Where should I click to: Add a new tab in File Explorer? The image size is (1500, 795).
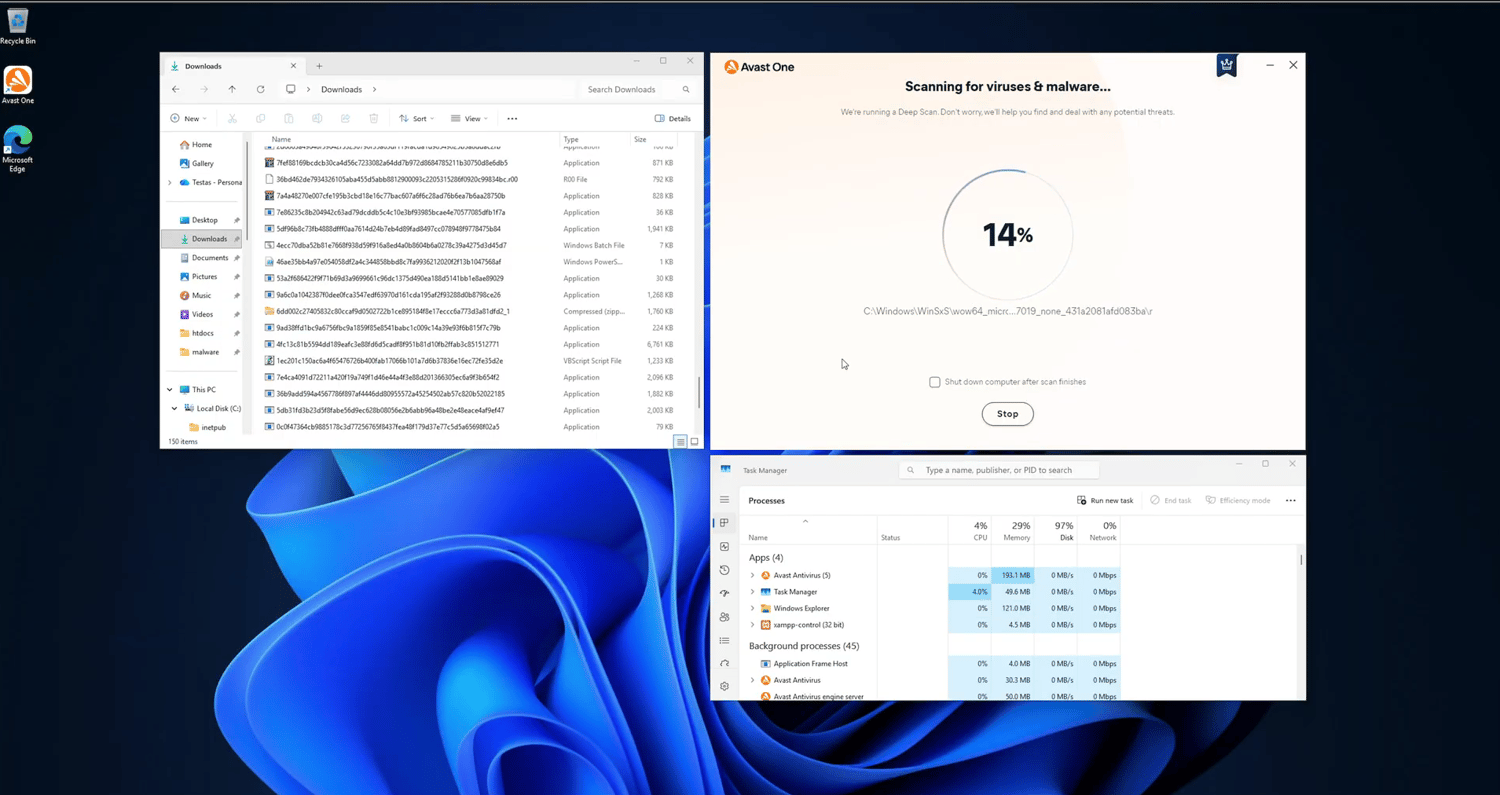(x=319, y=66)
